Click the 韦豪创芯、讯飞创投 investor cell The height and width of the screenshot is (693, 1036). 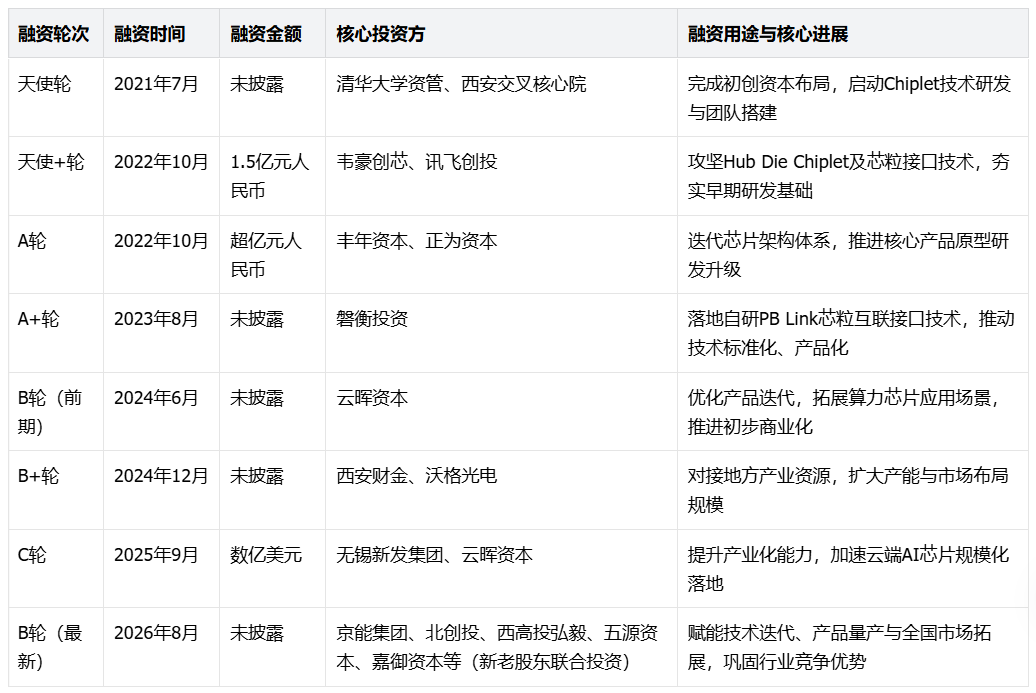(501, 176)
